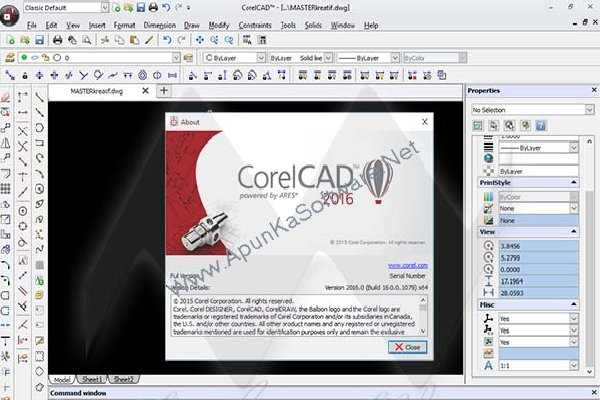Close the Properties panel
The width and height of the screenshot is (600, 400).
point(594,90)
